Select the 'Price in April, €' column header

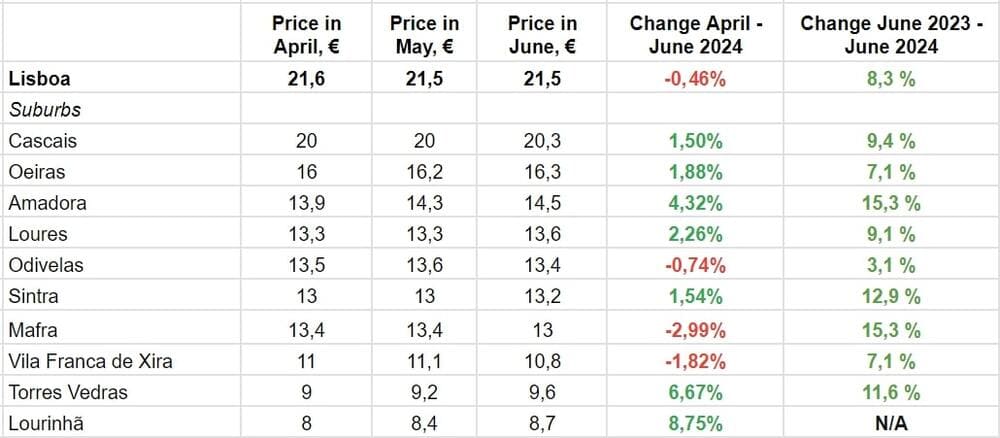307,36
